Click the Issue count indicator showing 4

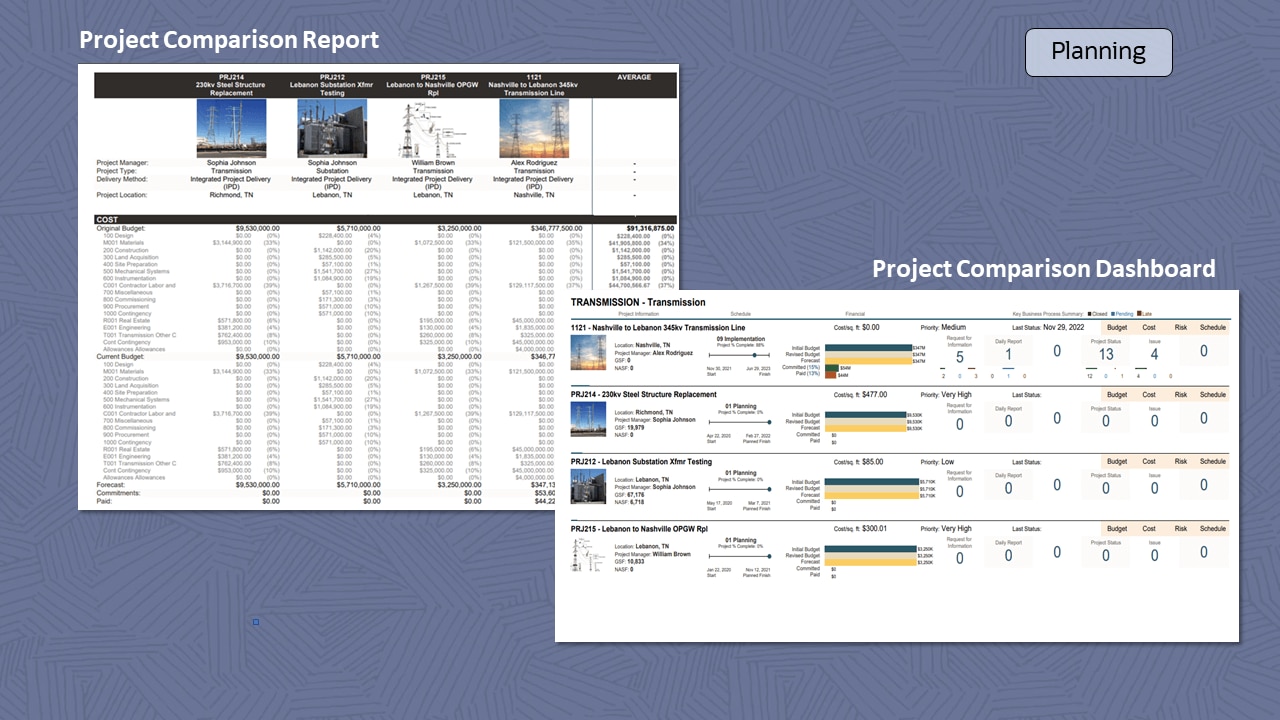click(x=1154, y=354)
